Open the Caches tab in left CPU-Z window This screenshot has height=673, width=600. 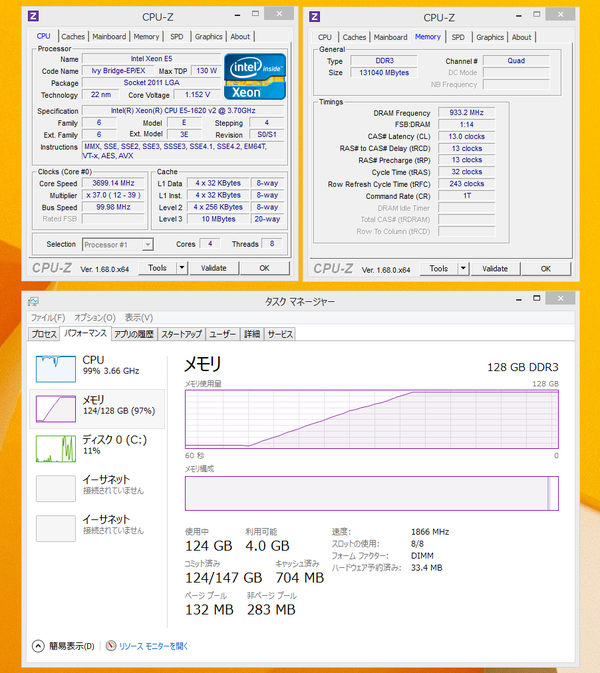tap(73, 36)
